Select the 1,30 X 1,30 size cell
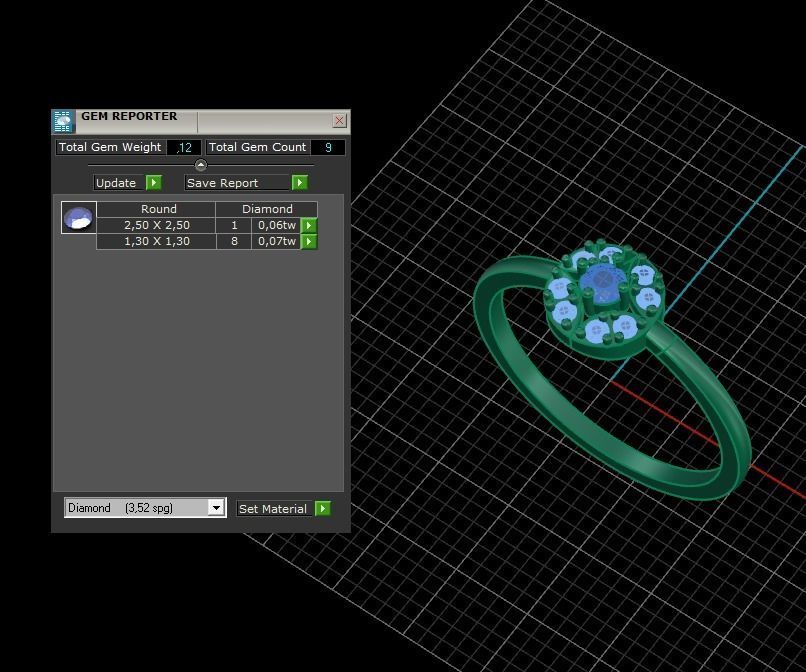Viewport: 806px width, 672px height. (156, 241)
